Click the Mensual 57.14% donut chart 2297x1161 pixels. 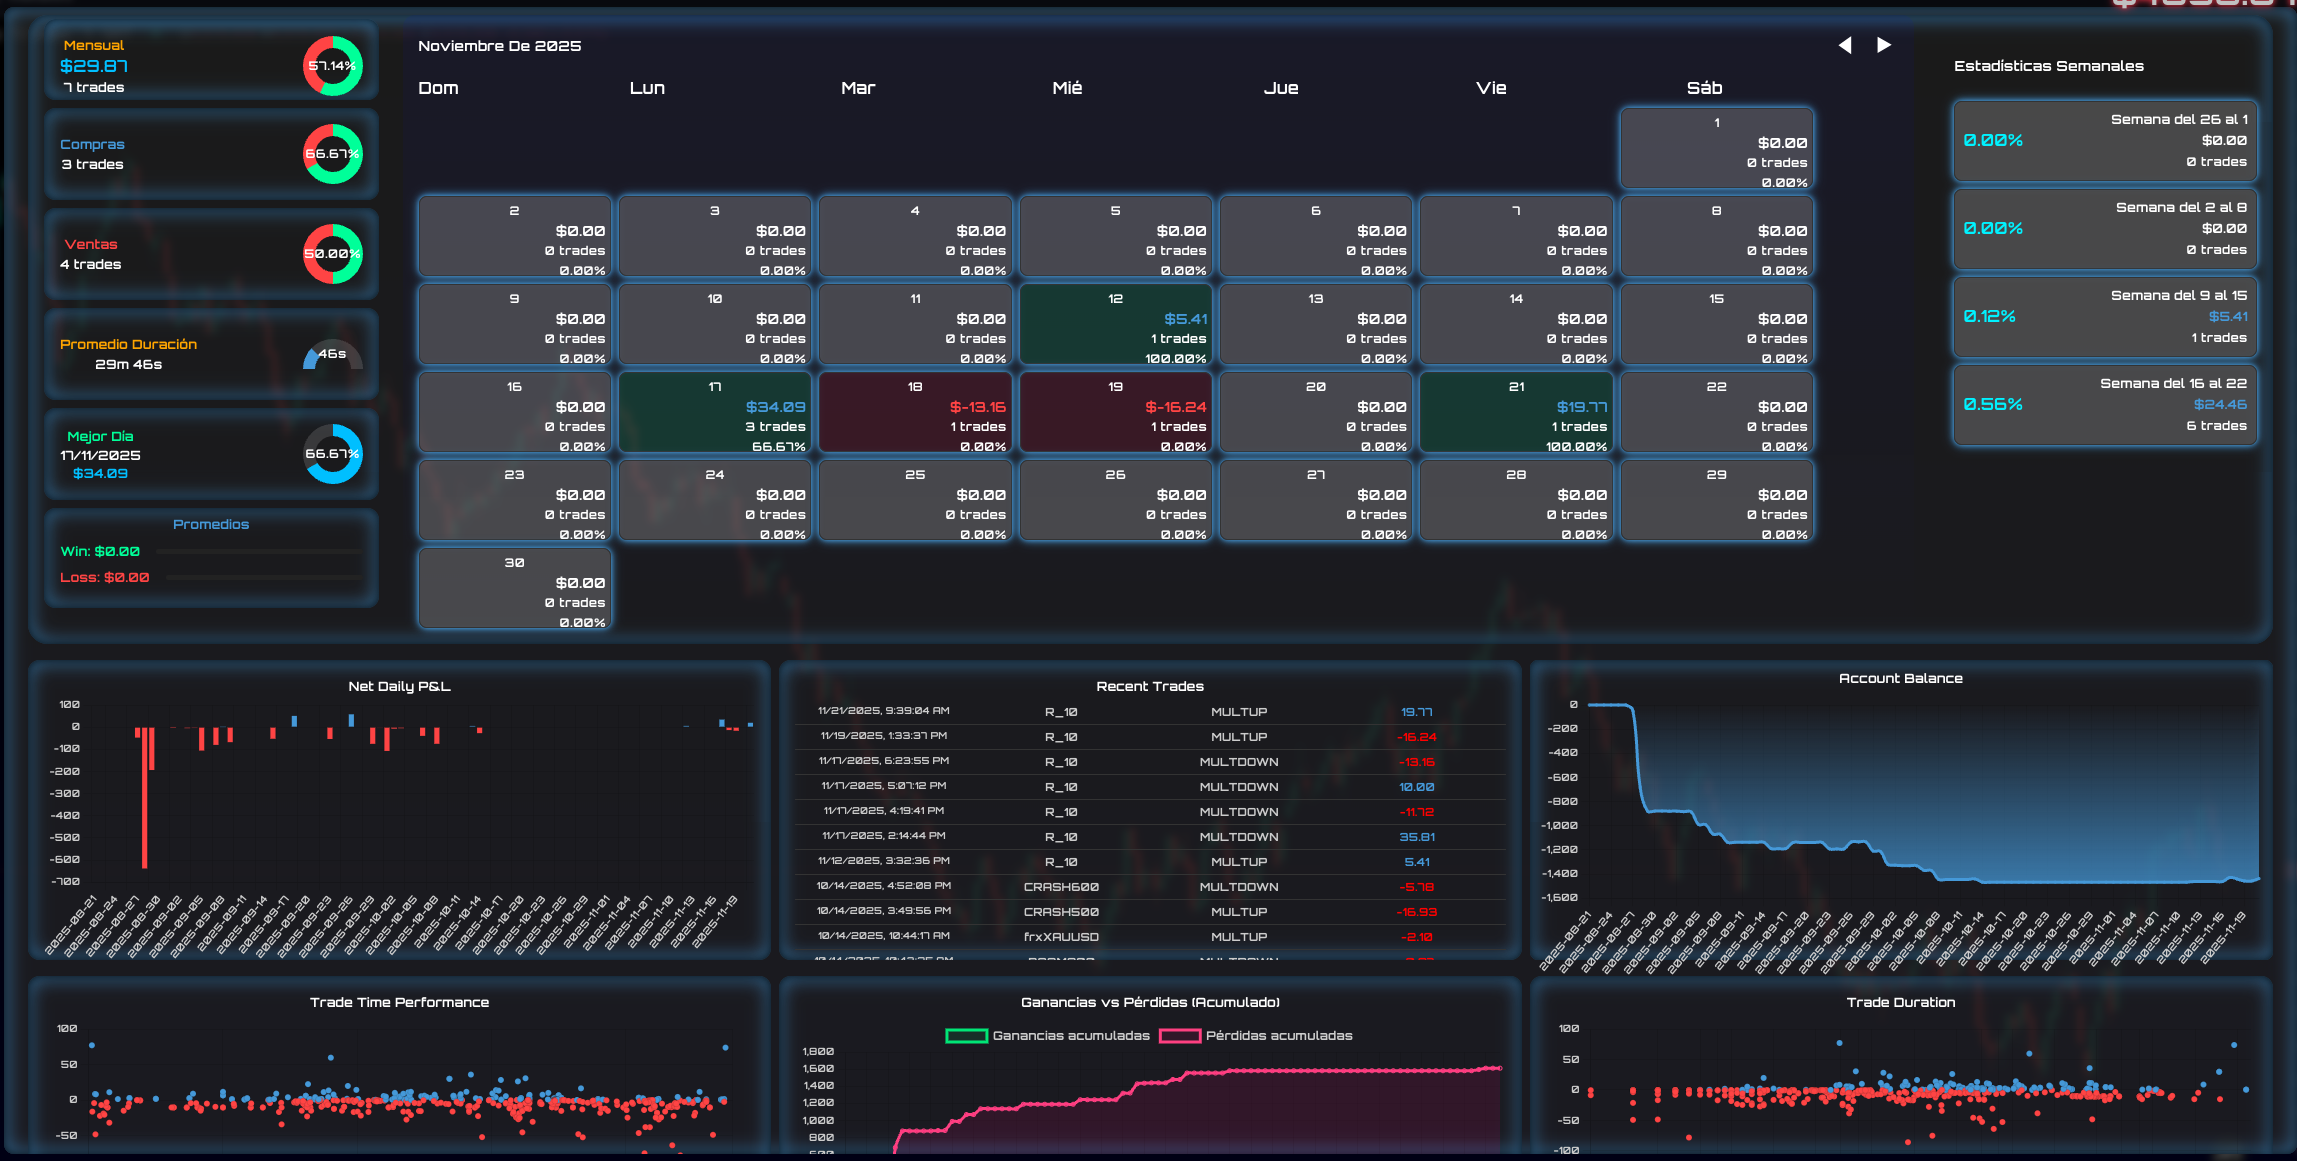[333, 66]
